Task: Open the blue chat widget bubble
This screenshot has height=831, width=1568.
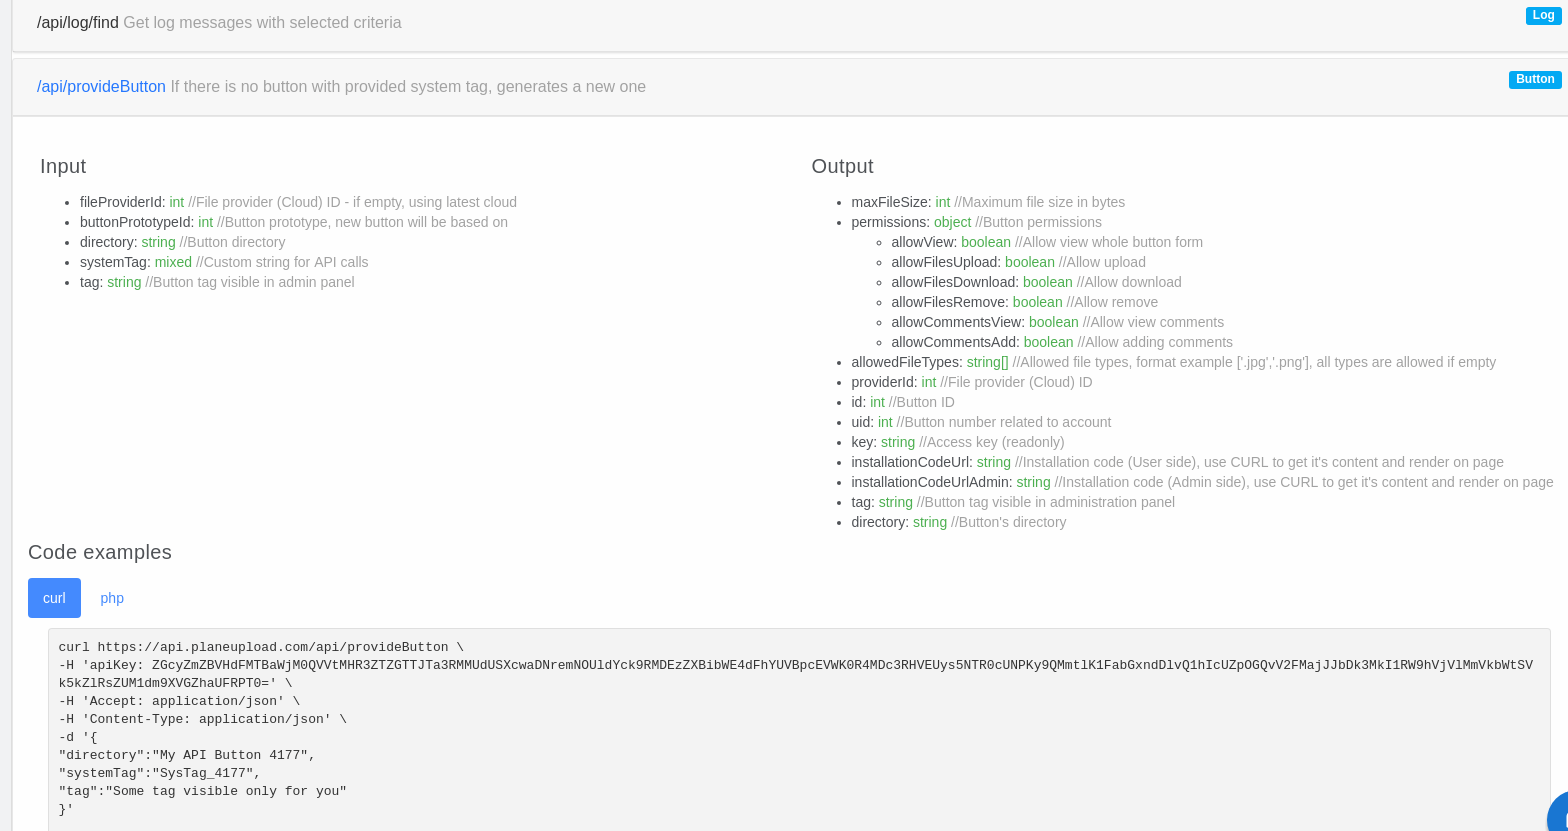Action: [1558, 813]
